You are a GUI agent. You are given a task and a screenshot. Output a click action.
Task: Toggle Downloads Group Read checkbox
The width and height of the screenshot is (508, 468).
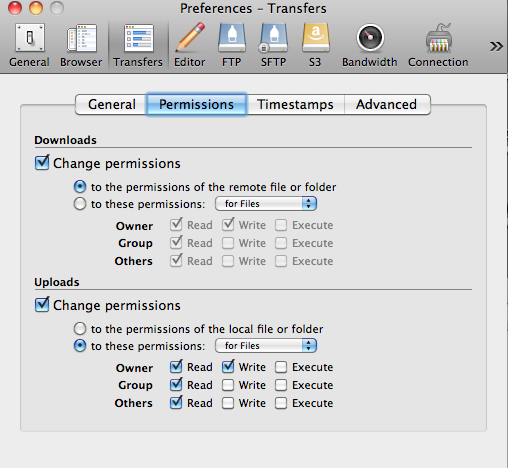click(x=176, y=243)
